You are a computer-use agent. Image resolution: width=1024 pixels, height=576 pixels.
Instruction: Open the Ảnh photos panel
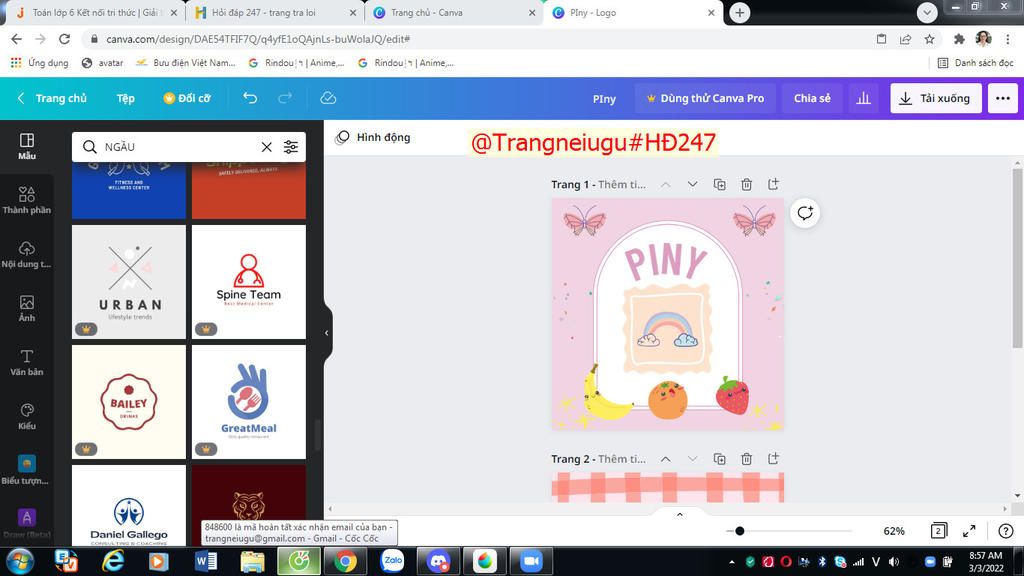click(27, 308)
